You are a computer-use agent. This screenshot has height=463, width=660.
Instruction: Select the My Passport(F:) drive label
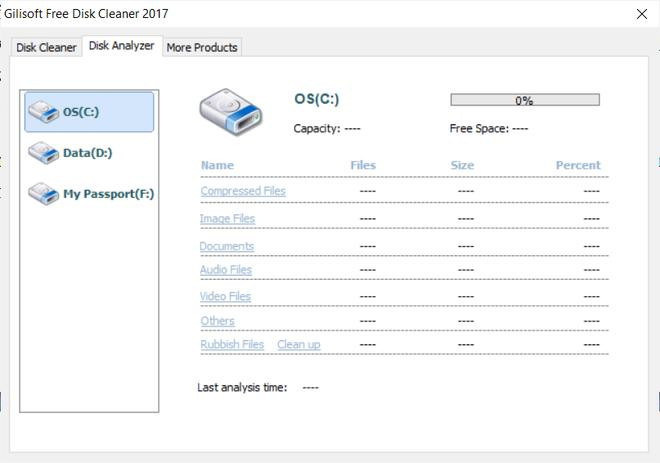[108, 194]
